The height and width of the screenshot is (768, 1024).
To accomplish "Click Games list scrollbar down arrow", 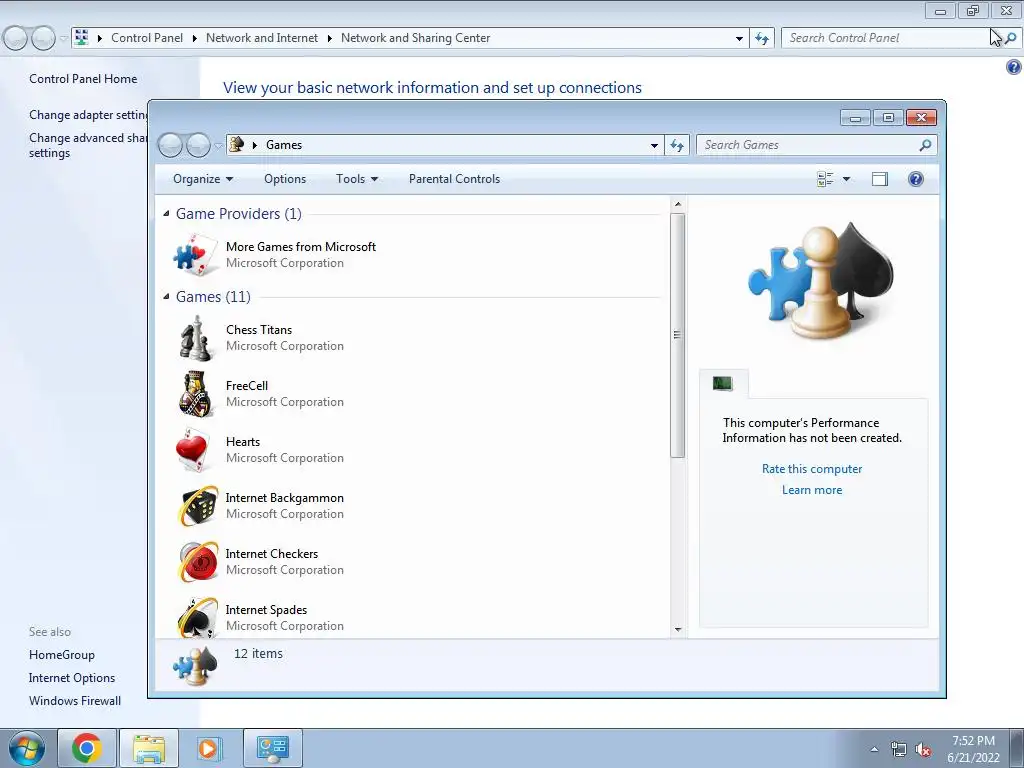I will [x=677, y=630].
